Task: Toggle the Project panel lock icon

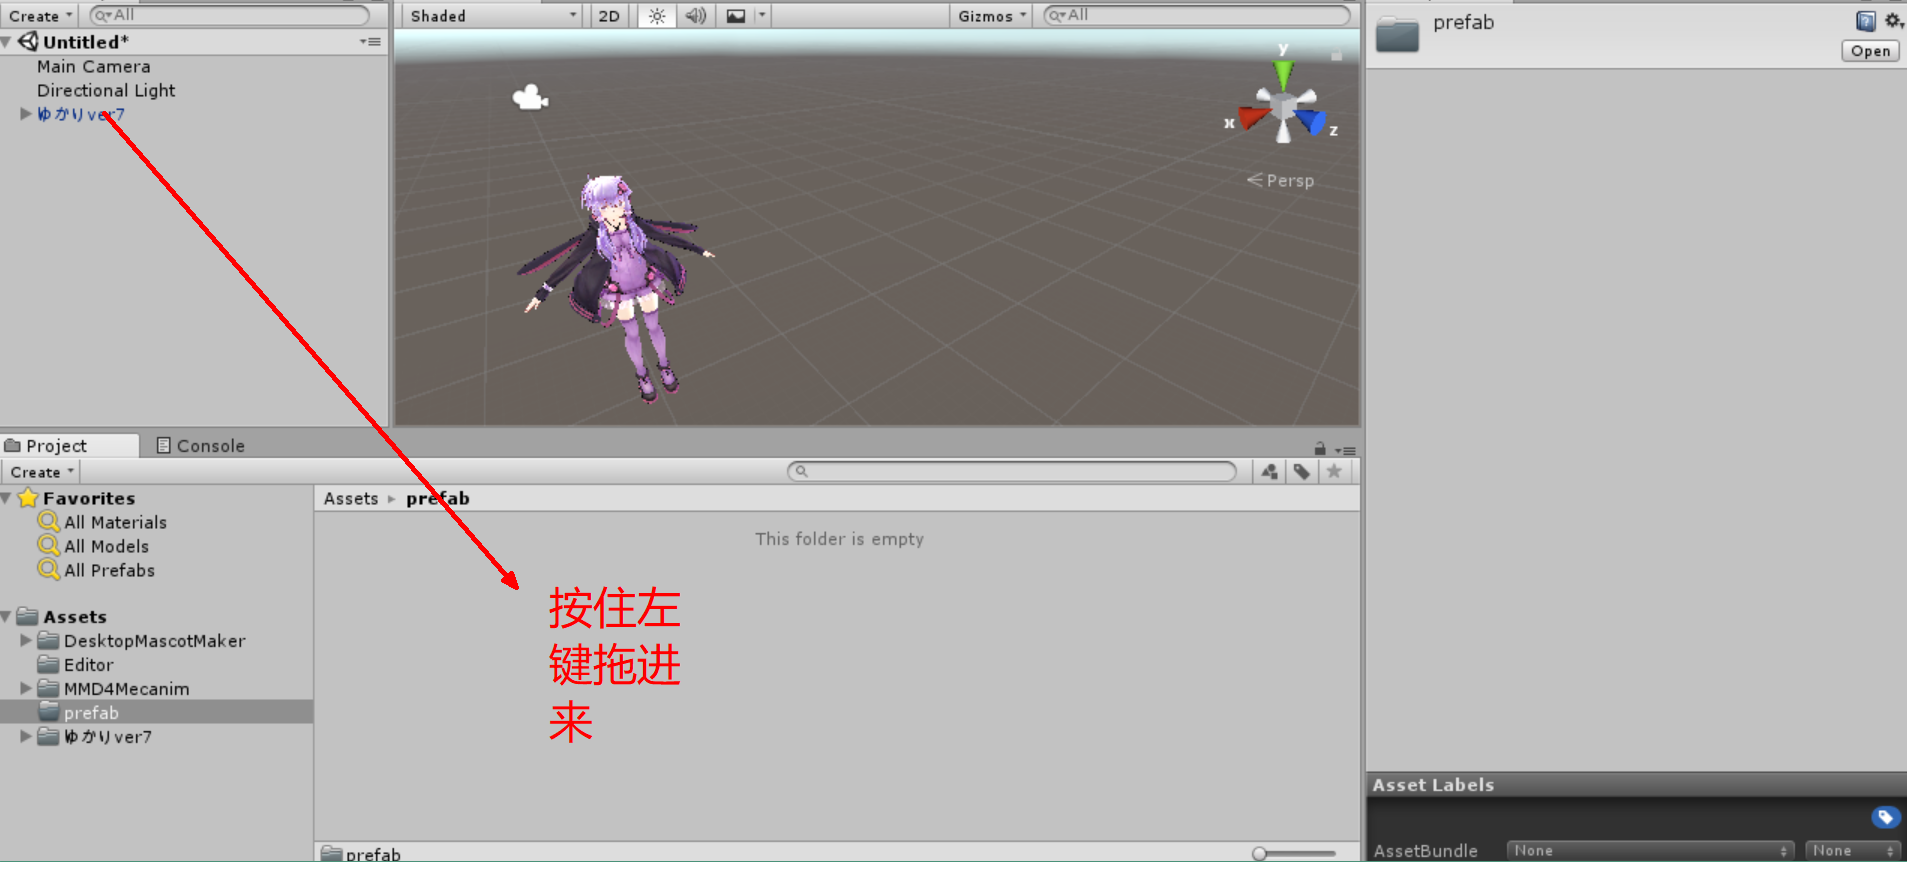Action: [x=1320, y=449]
